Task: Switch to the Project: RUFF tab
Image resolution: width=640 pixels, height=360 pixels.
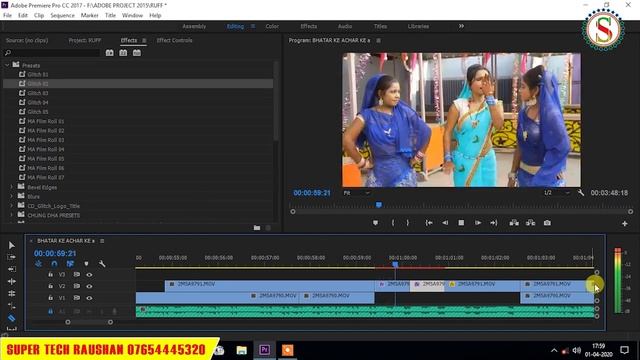Action: pos(84,40)
